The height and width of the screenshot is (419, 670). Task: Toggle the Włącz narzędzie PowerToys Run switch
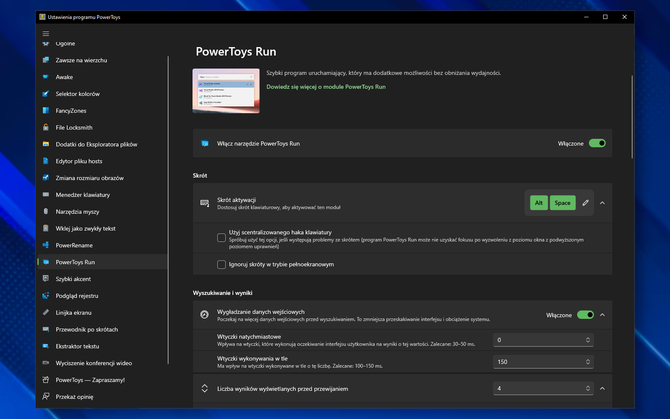[597, 144]
